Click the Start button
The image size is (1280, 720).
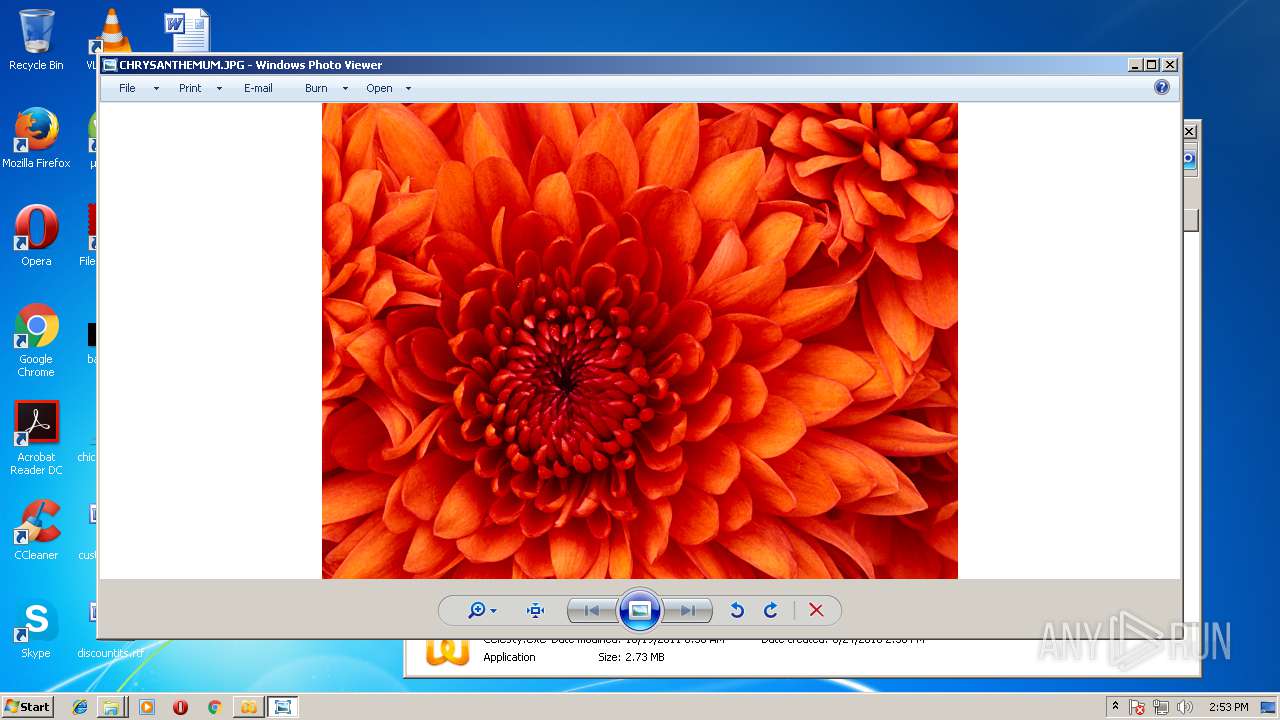tap(27, 706)
